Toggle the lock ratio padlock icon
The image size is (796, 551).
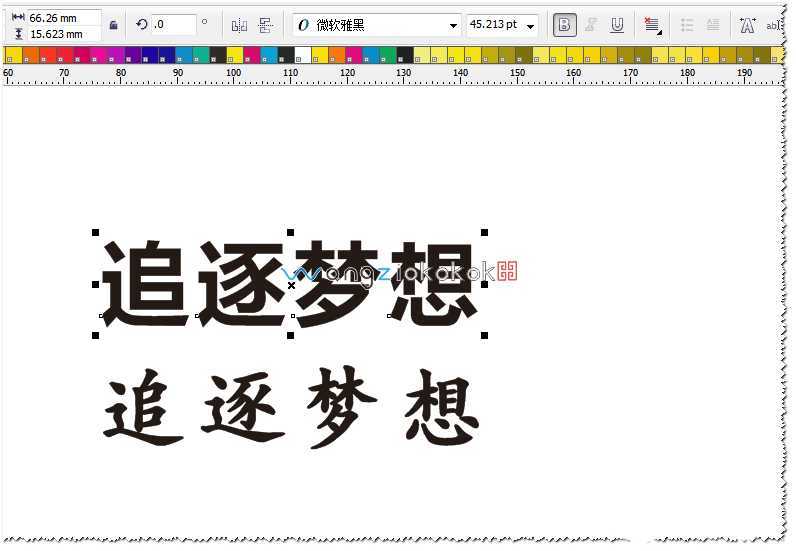113,25
